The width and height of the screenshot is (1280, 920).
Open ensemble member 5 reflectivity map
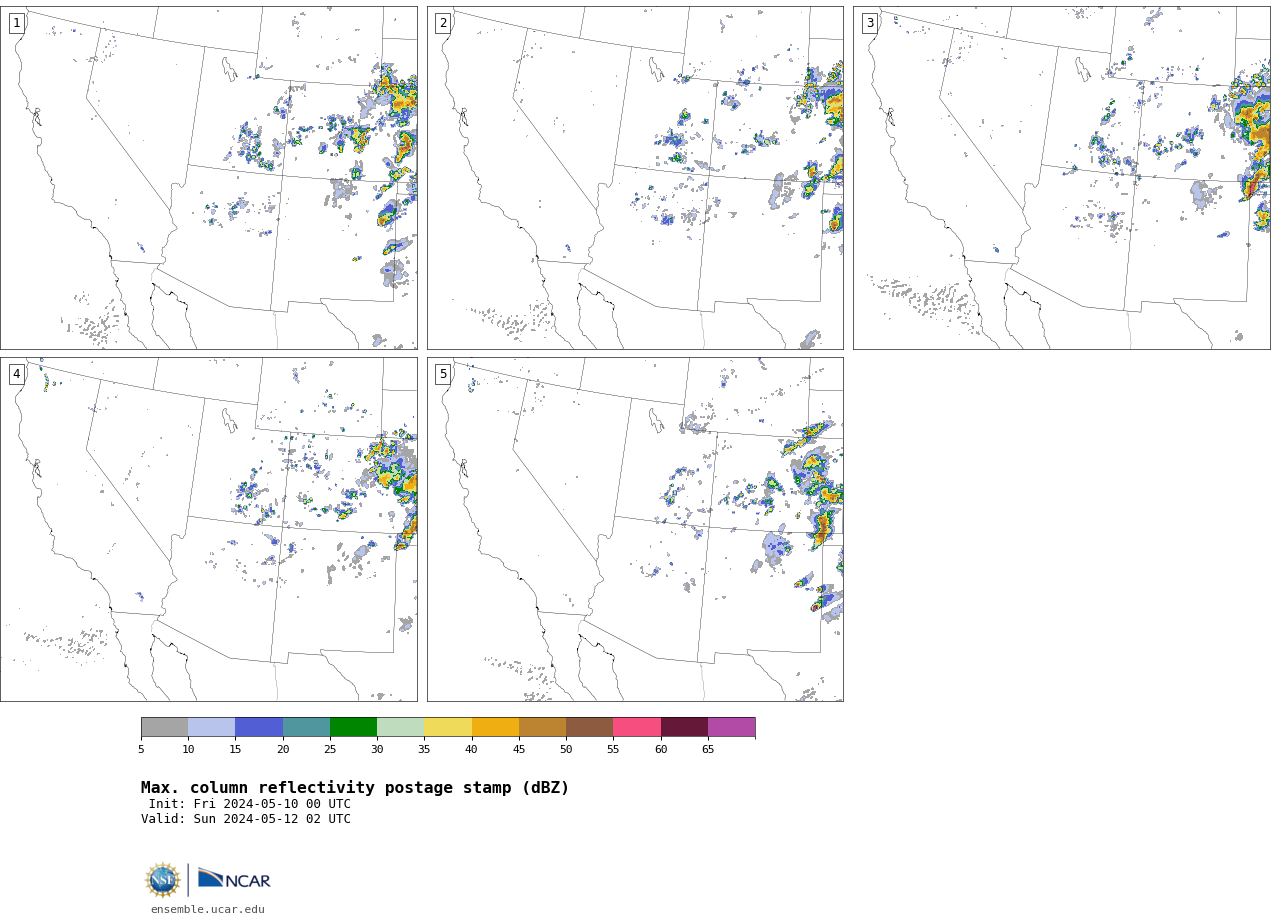635,529
